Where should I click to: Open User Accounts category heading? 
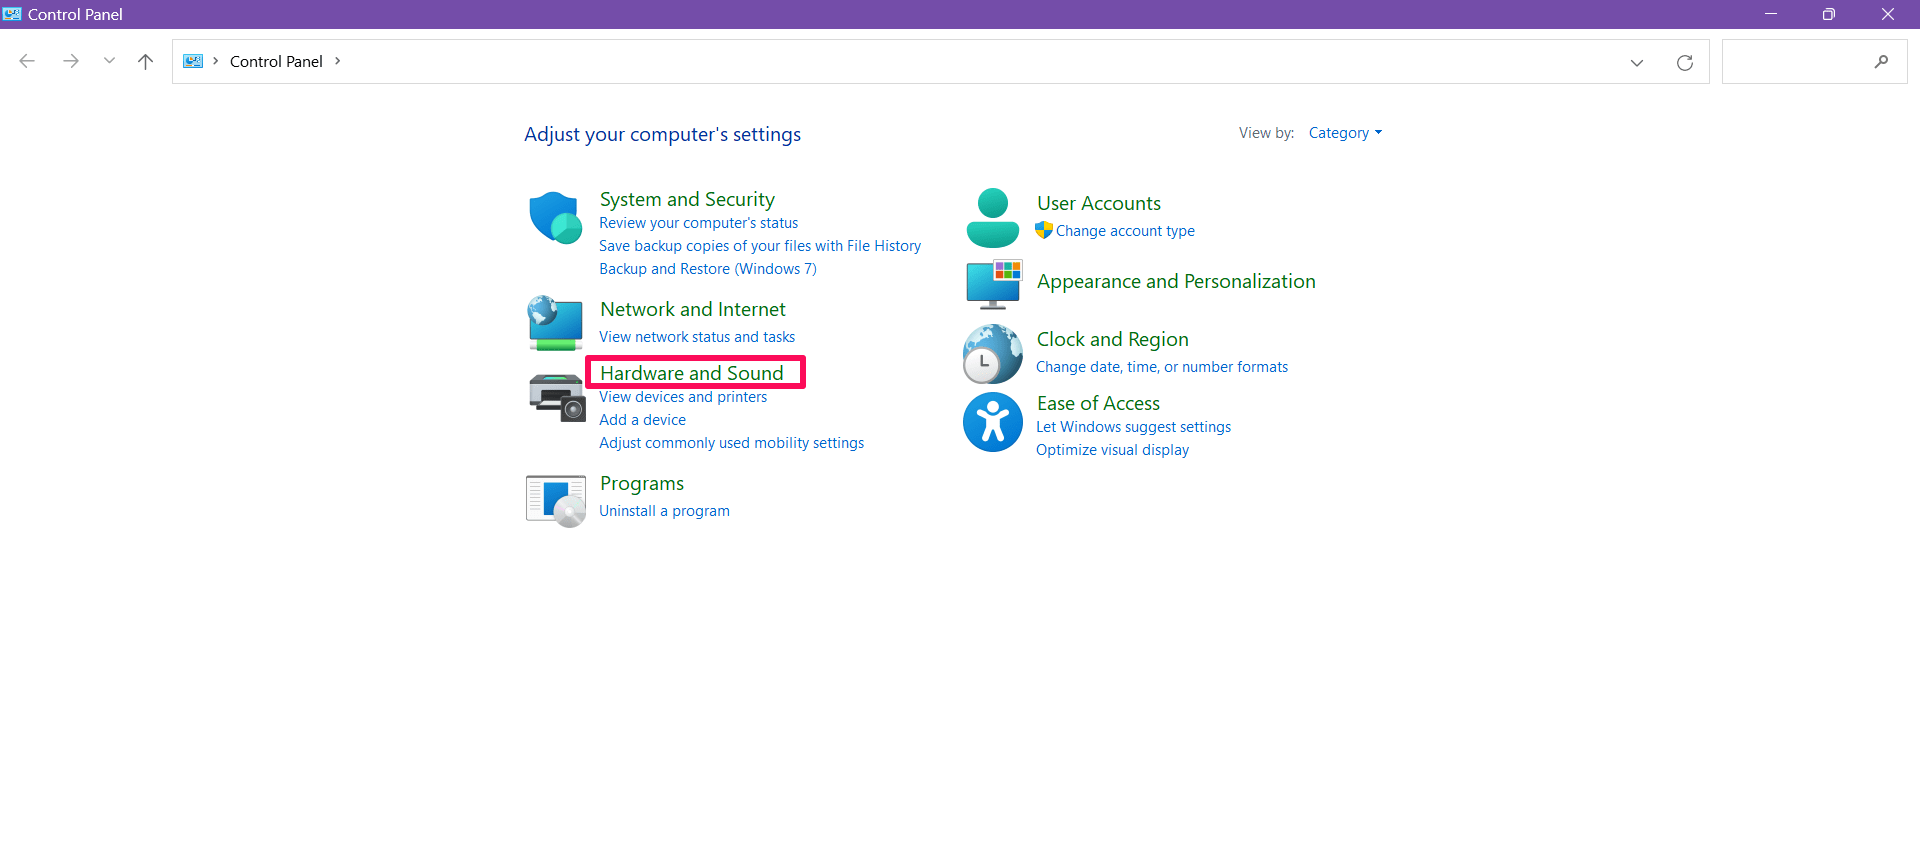[1099, 203]
